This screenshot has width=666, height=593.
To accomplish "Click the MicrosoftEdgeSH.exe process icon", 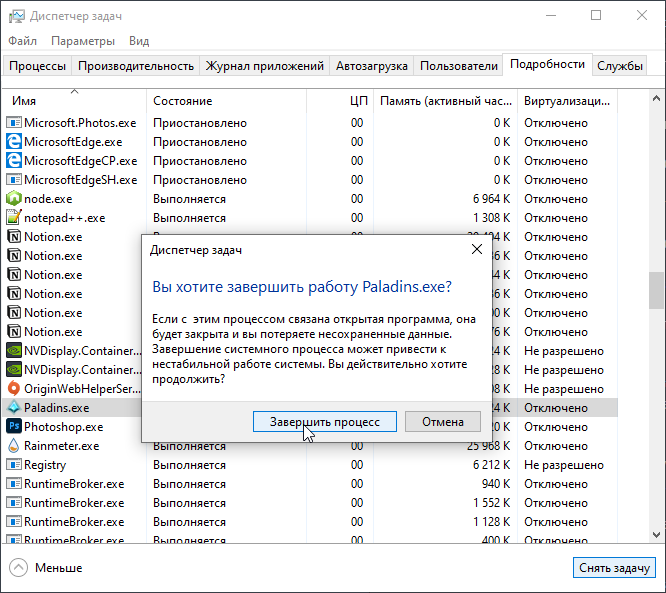I will [x=14, y=180].
